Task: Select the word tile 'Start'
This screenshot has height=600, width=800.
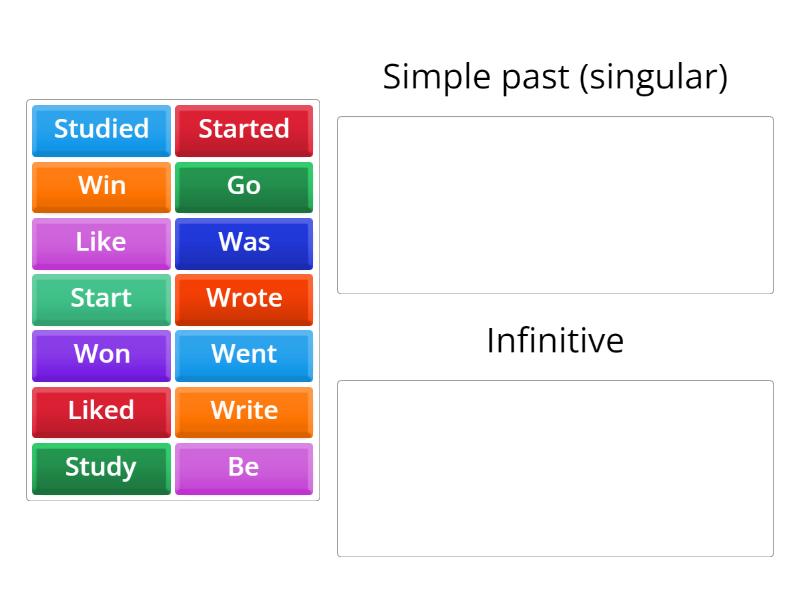Action: pyautogui.click(x=100, y=298)
